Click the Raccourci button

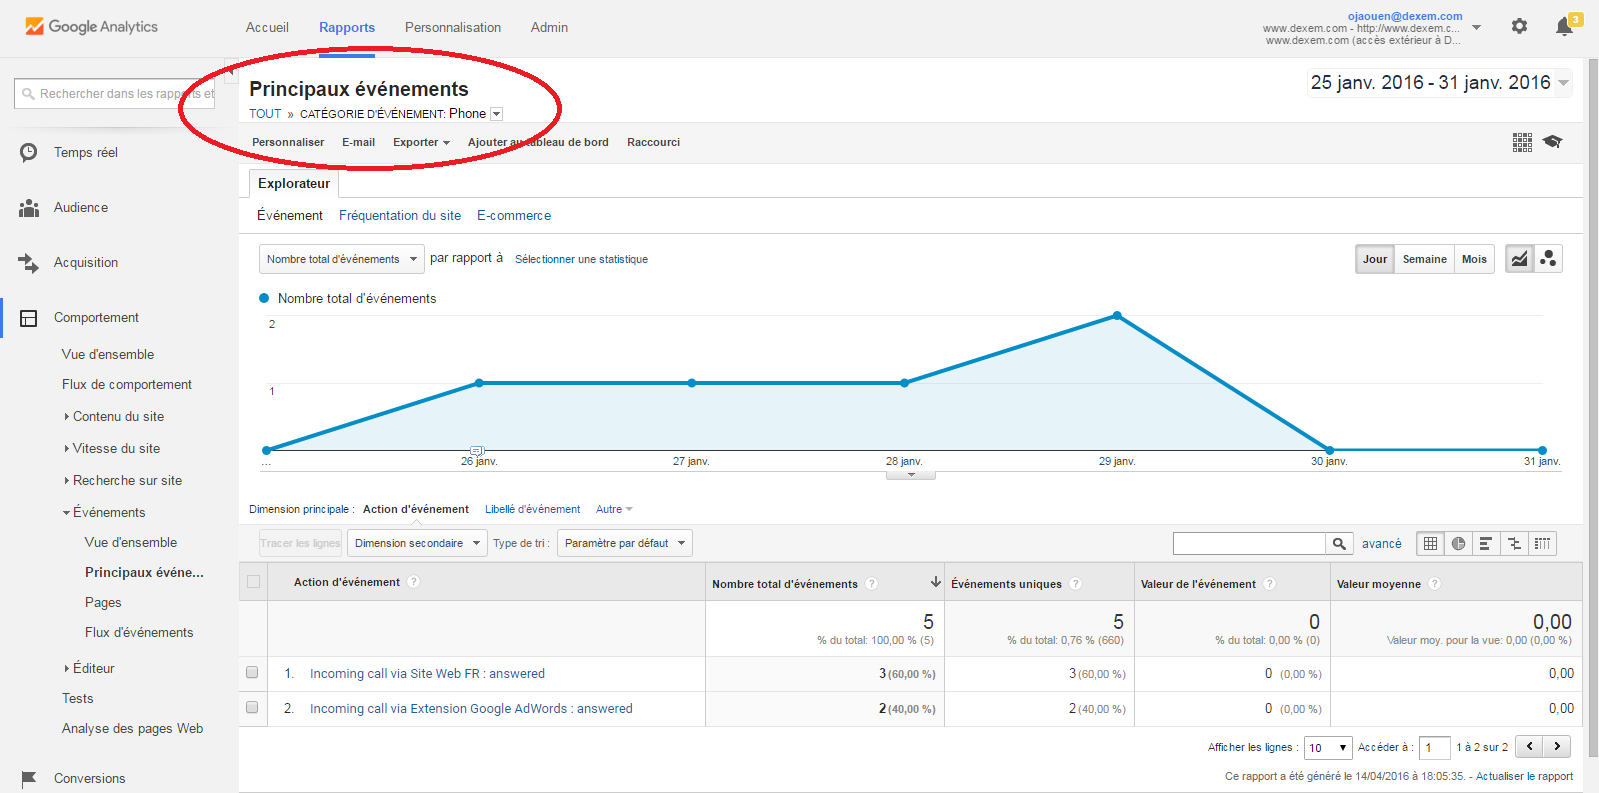pos(653,142)
